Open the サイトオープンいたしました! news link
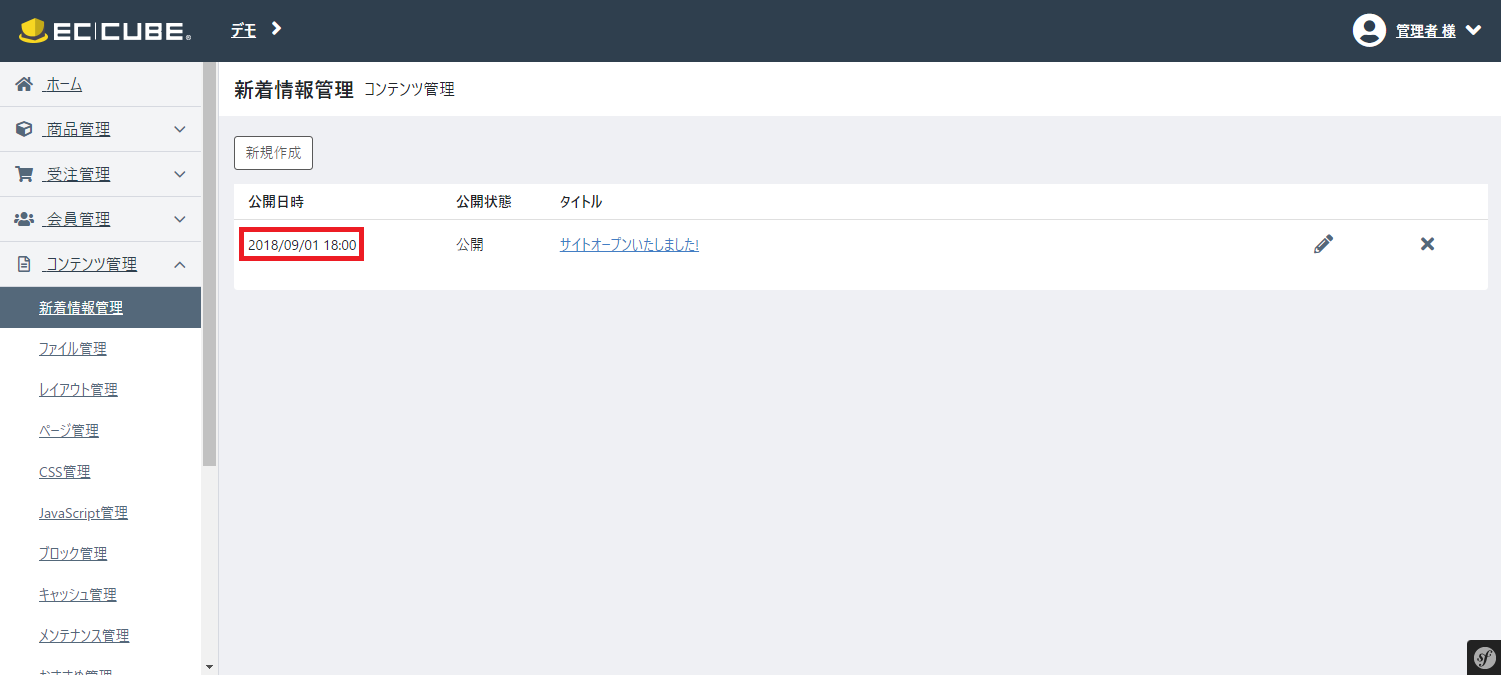1501x675 pixels. (x=629, y=243)
